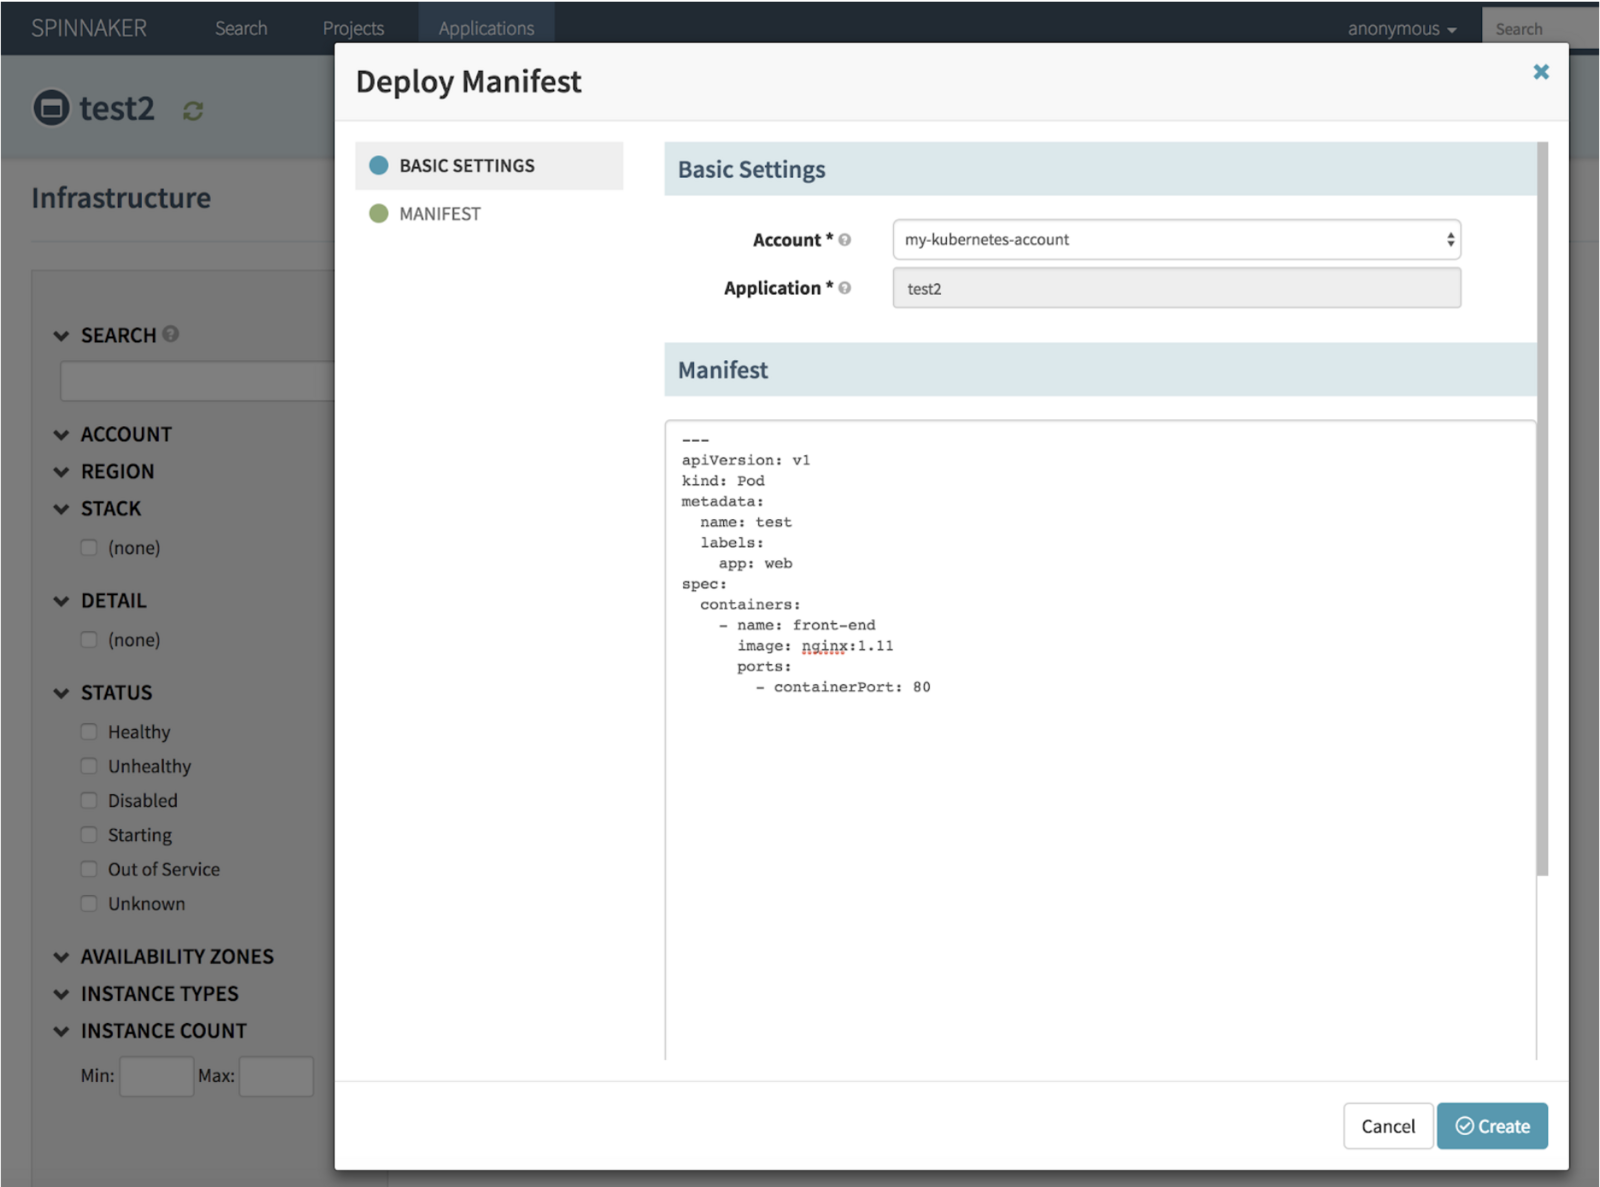
Task: Click the Max instance count field
Action: (x=276, y=1076)
